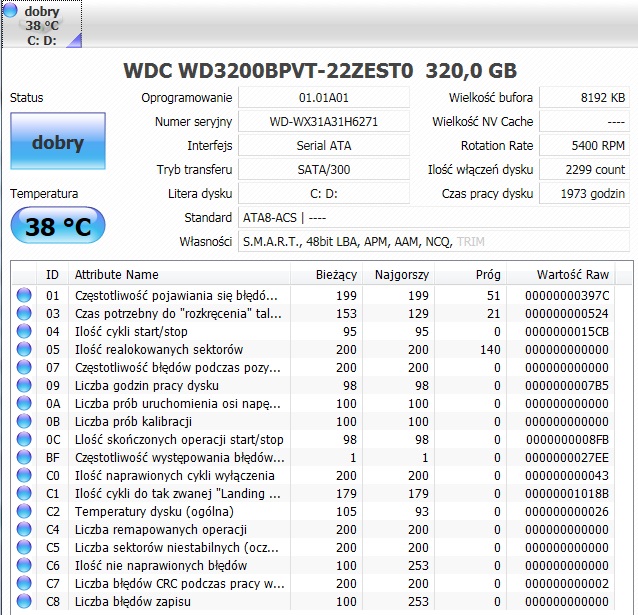The image size is (638, 615).
Task: Select the dobry 38 °C C: D: disk tab
Action: click(42, 24)
